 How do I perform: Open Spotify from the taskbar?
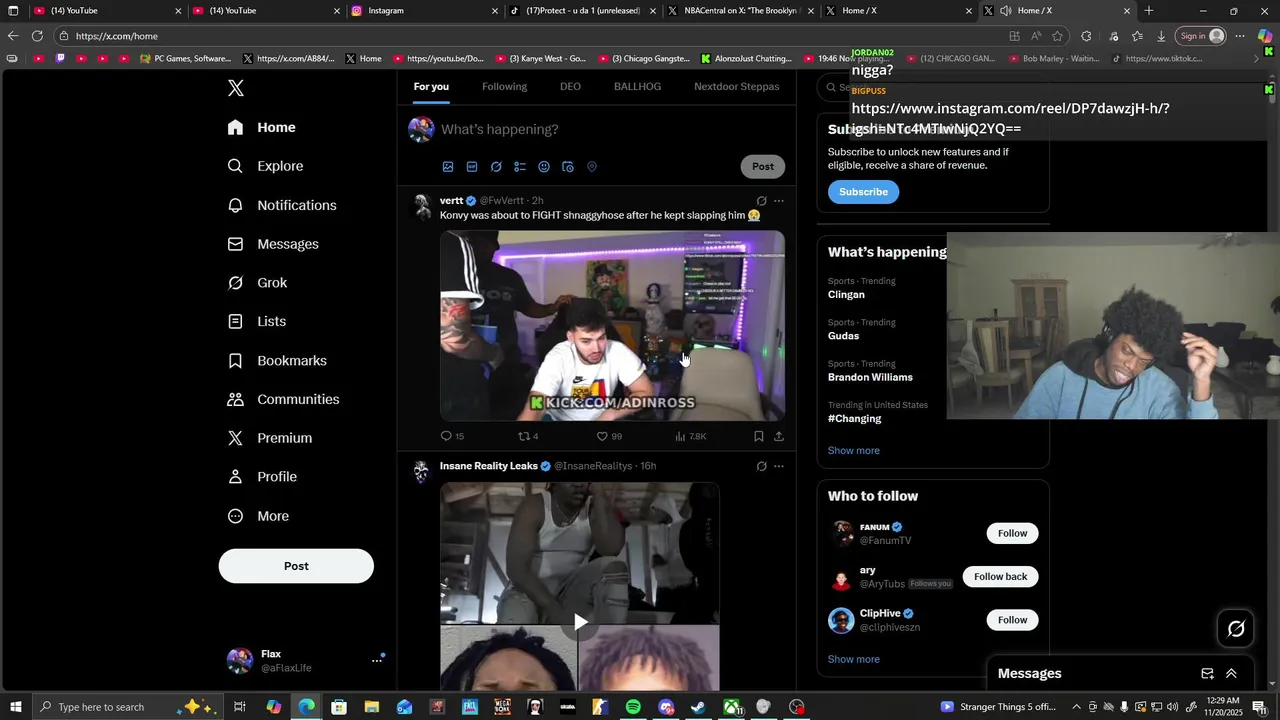pos(633,707)
